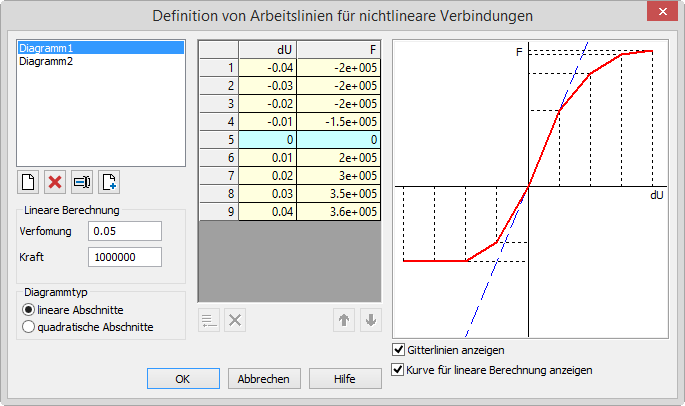Click the Abbrechen button

(264, 378)
